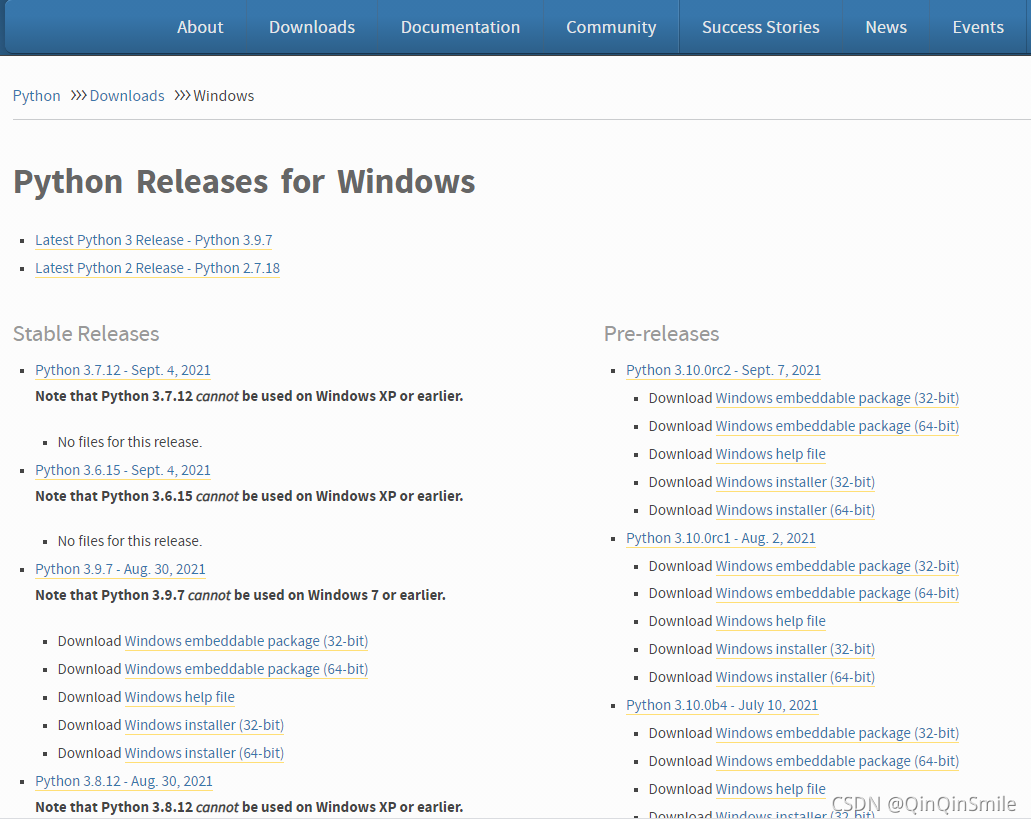1031x825 pixels.
Task: Open Latest Python 2 Release - Python 2.7.18
Action: pos(158,268)
